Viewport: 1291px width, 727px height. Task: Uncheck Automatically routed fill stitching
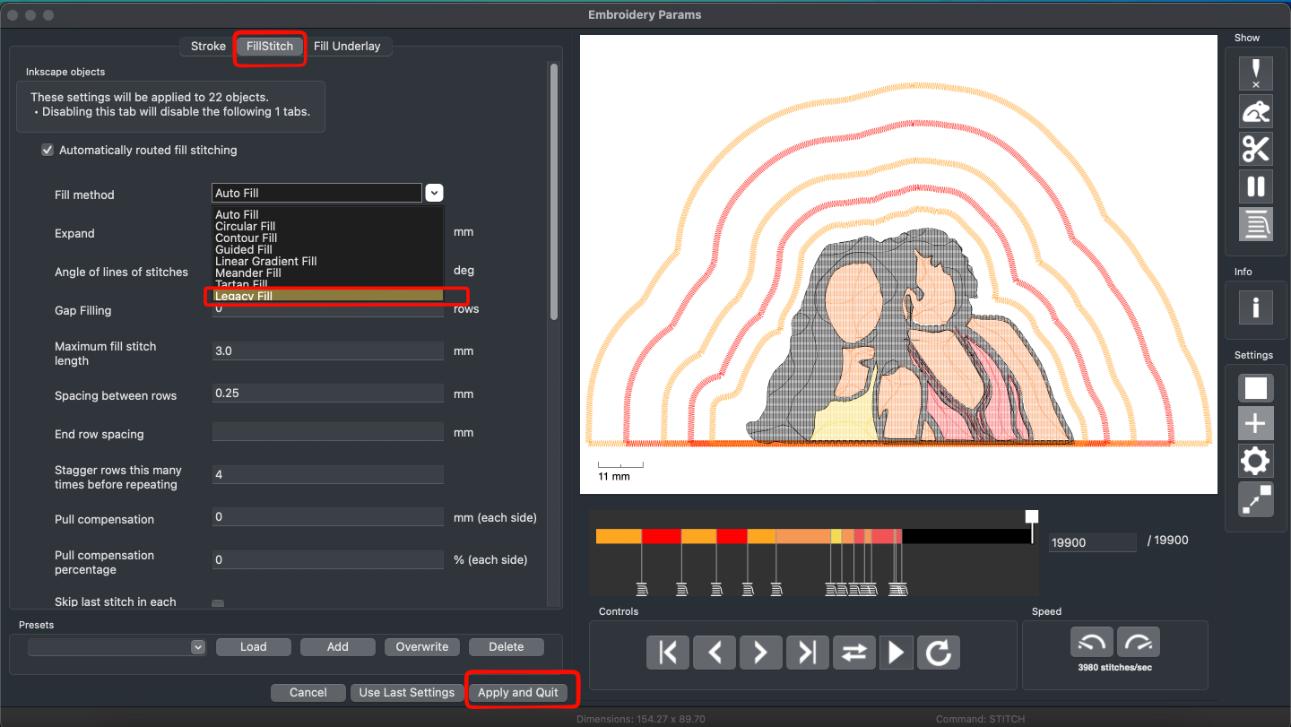[x=47, y=150]
